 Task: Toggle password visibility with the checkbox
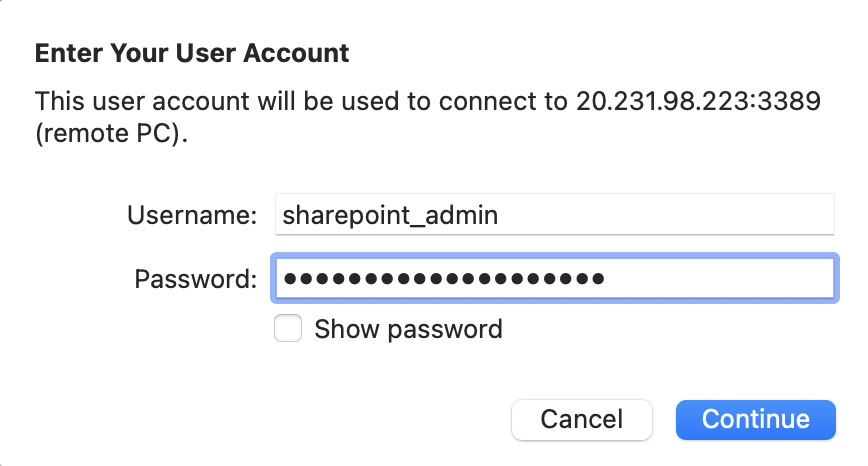click(x=288, y=329)
